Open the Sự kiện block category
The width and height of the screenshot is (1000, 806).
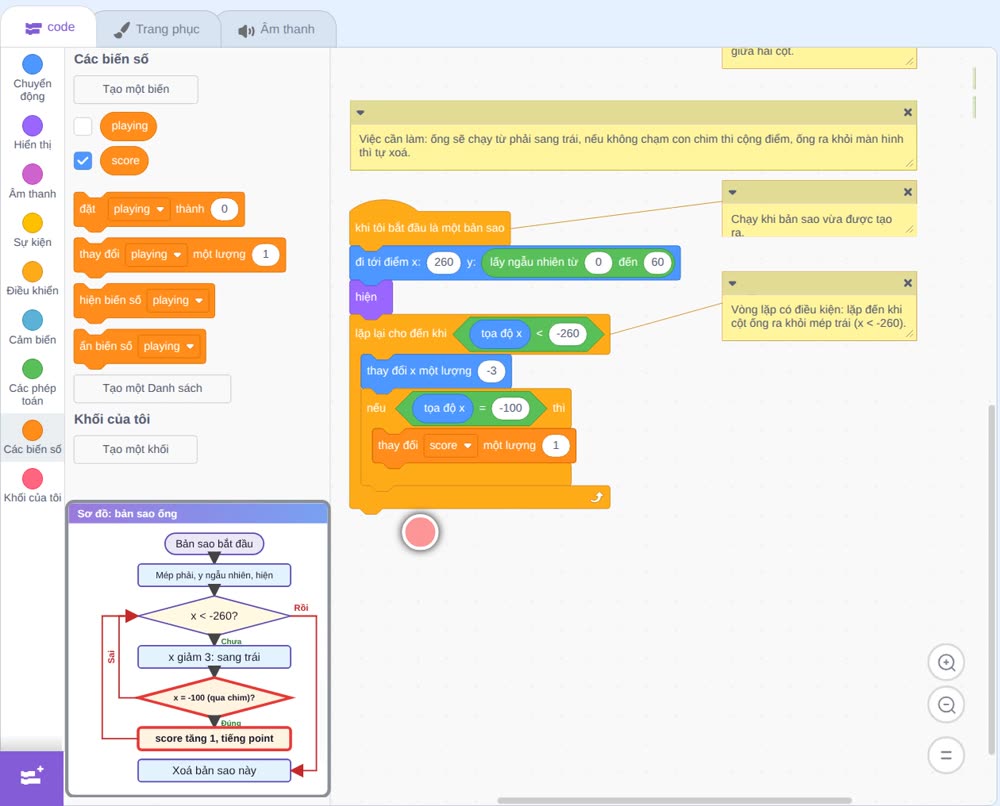tap(32, 230)
